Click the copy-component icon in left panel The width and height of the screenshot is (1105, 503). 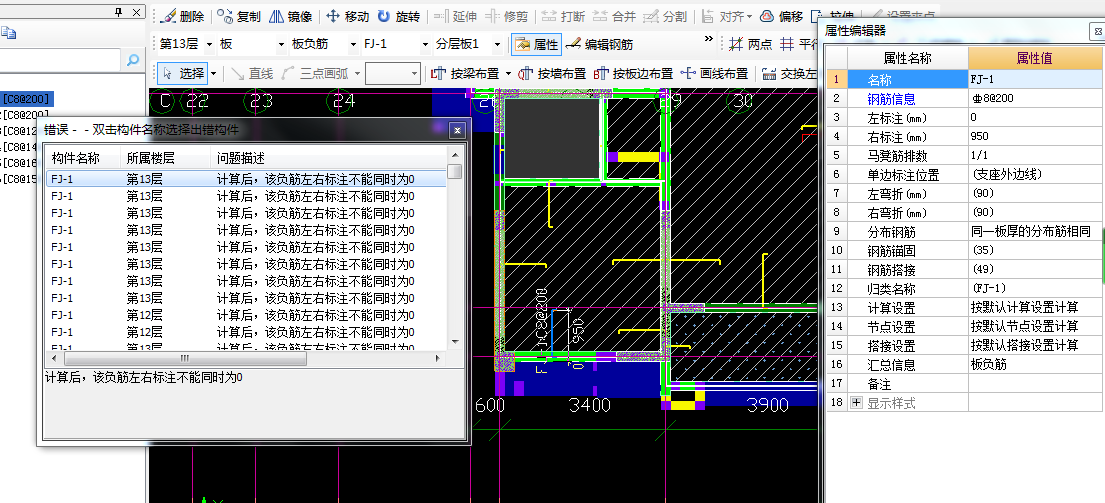[8, 32]
